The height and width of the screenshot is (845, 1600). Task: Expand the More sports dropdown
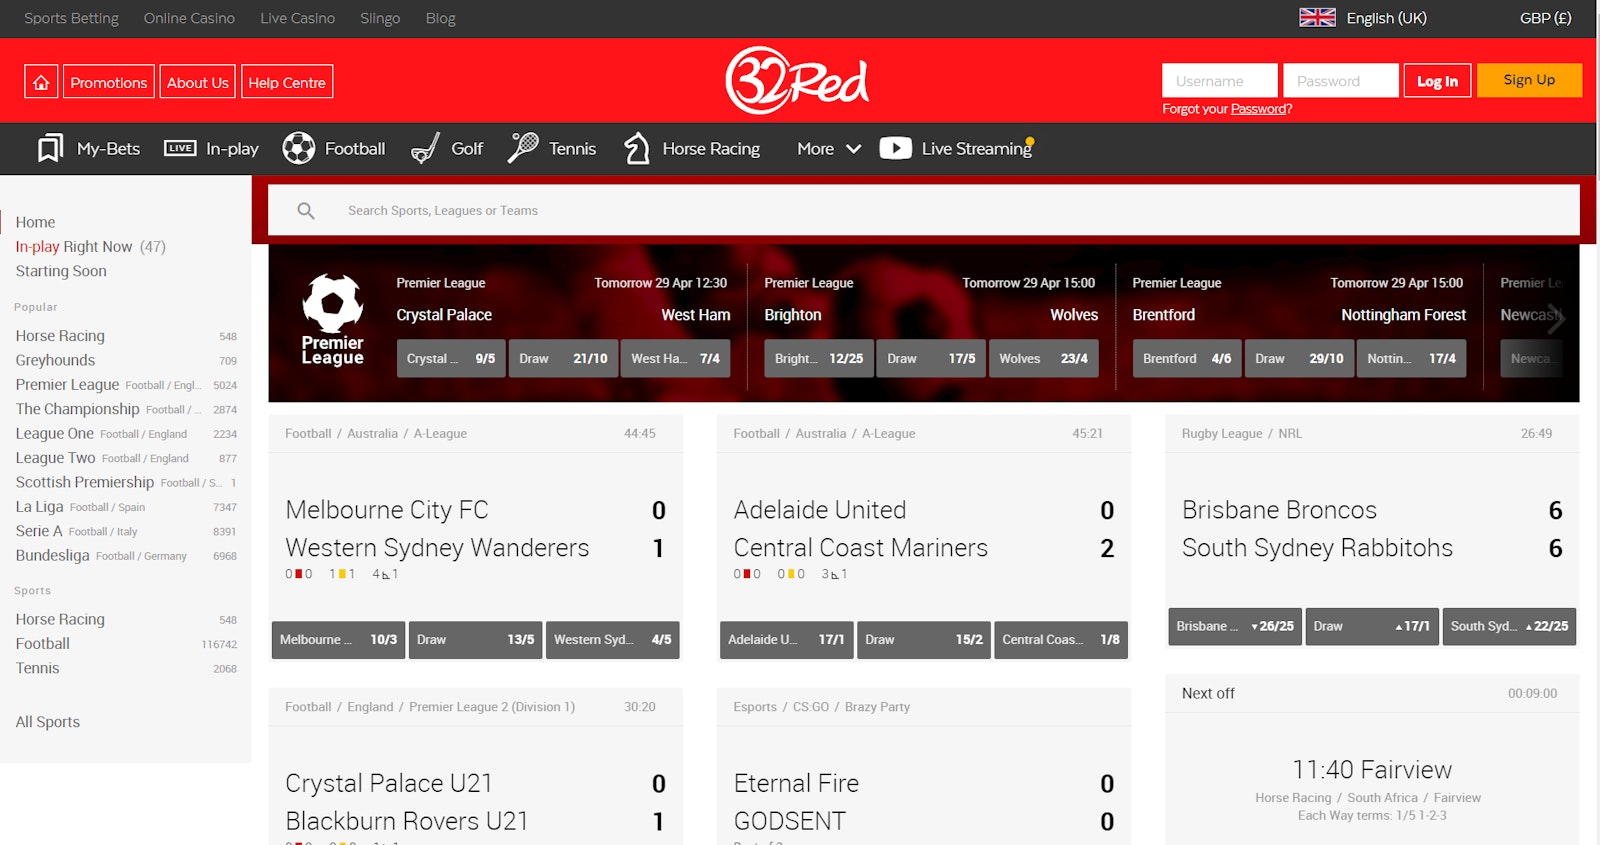click(x=829, y=148)
